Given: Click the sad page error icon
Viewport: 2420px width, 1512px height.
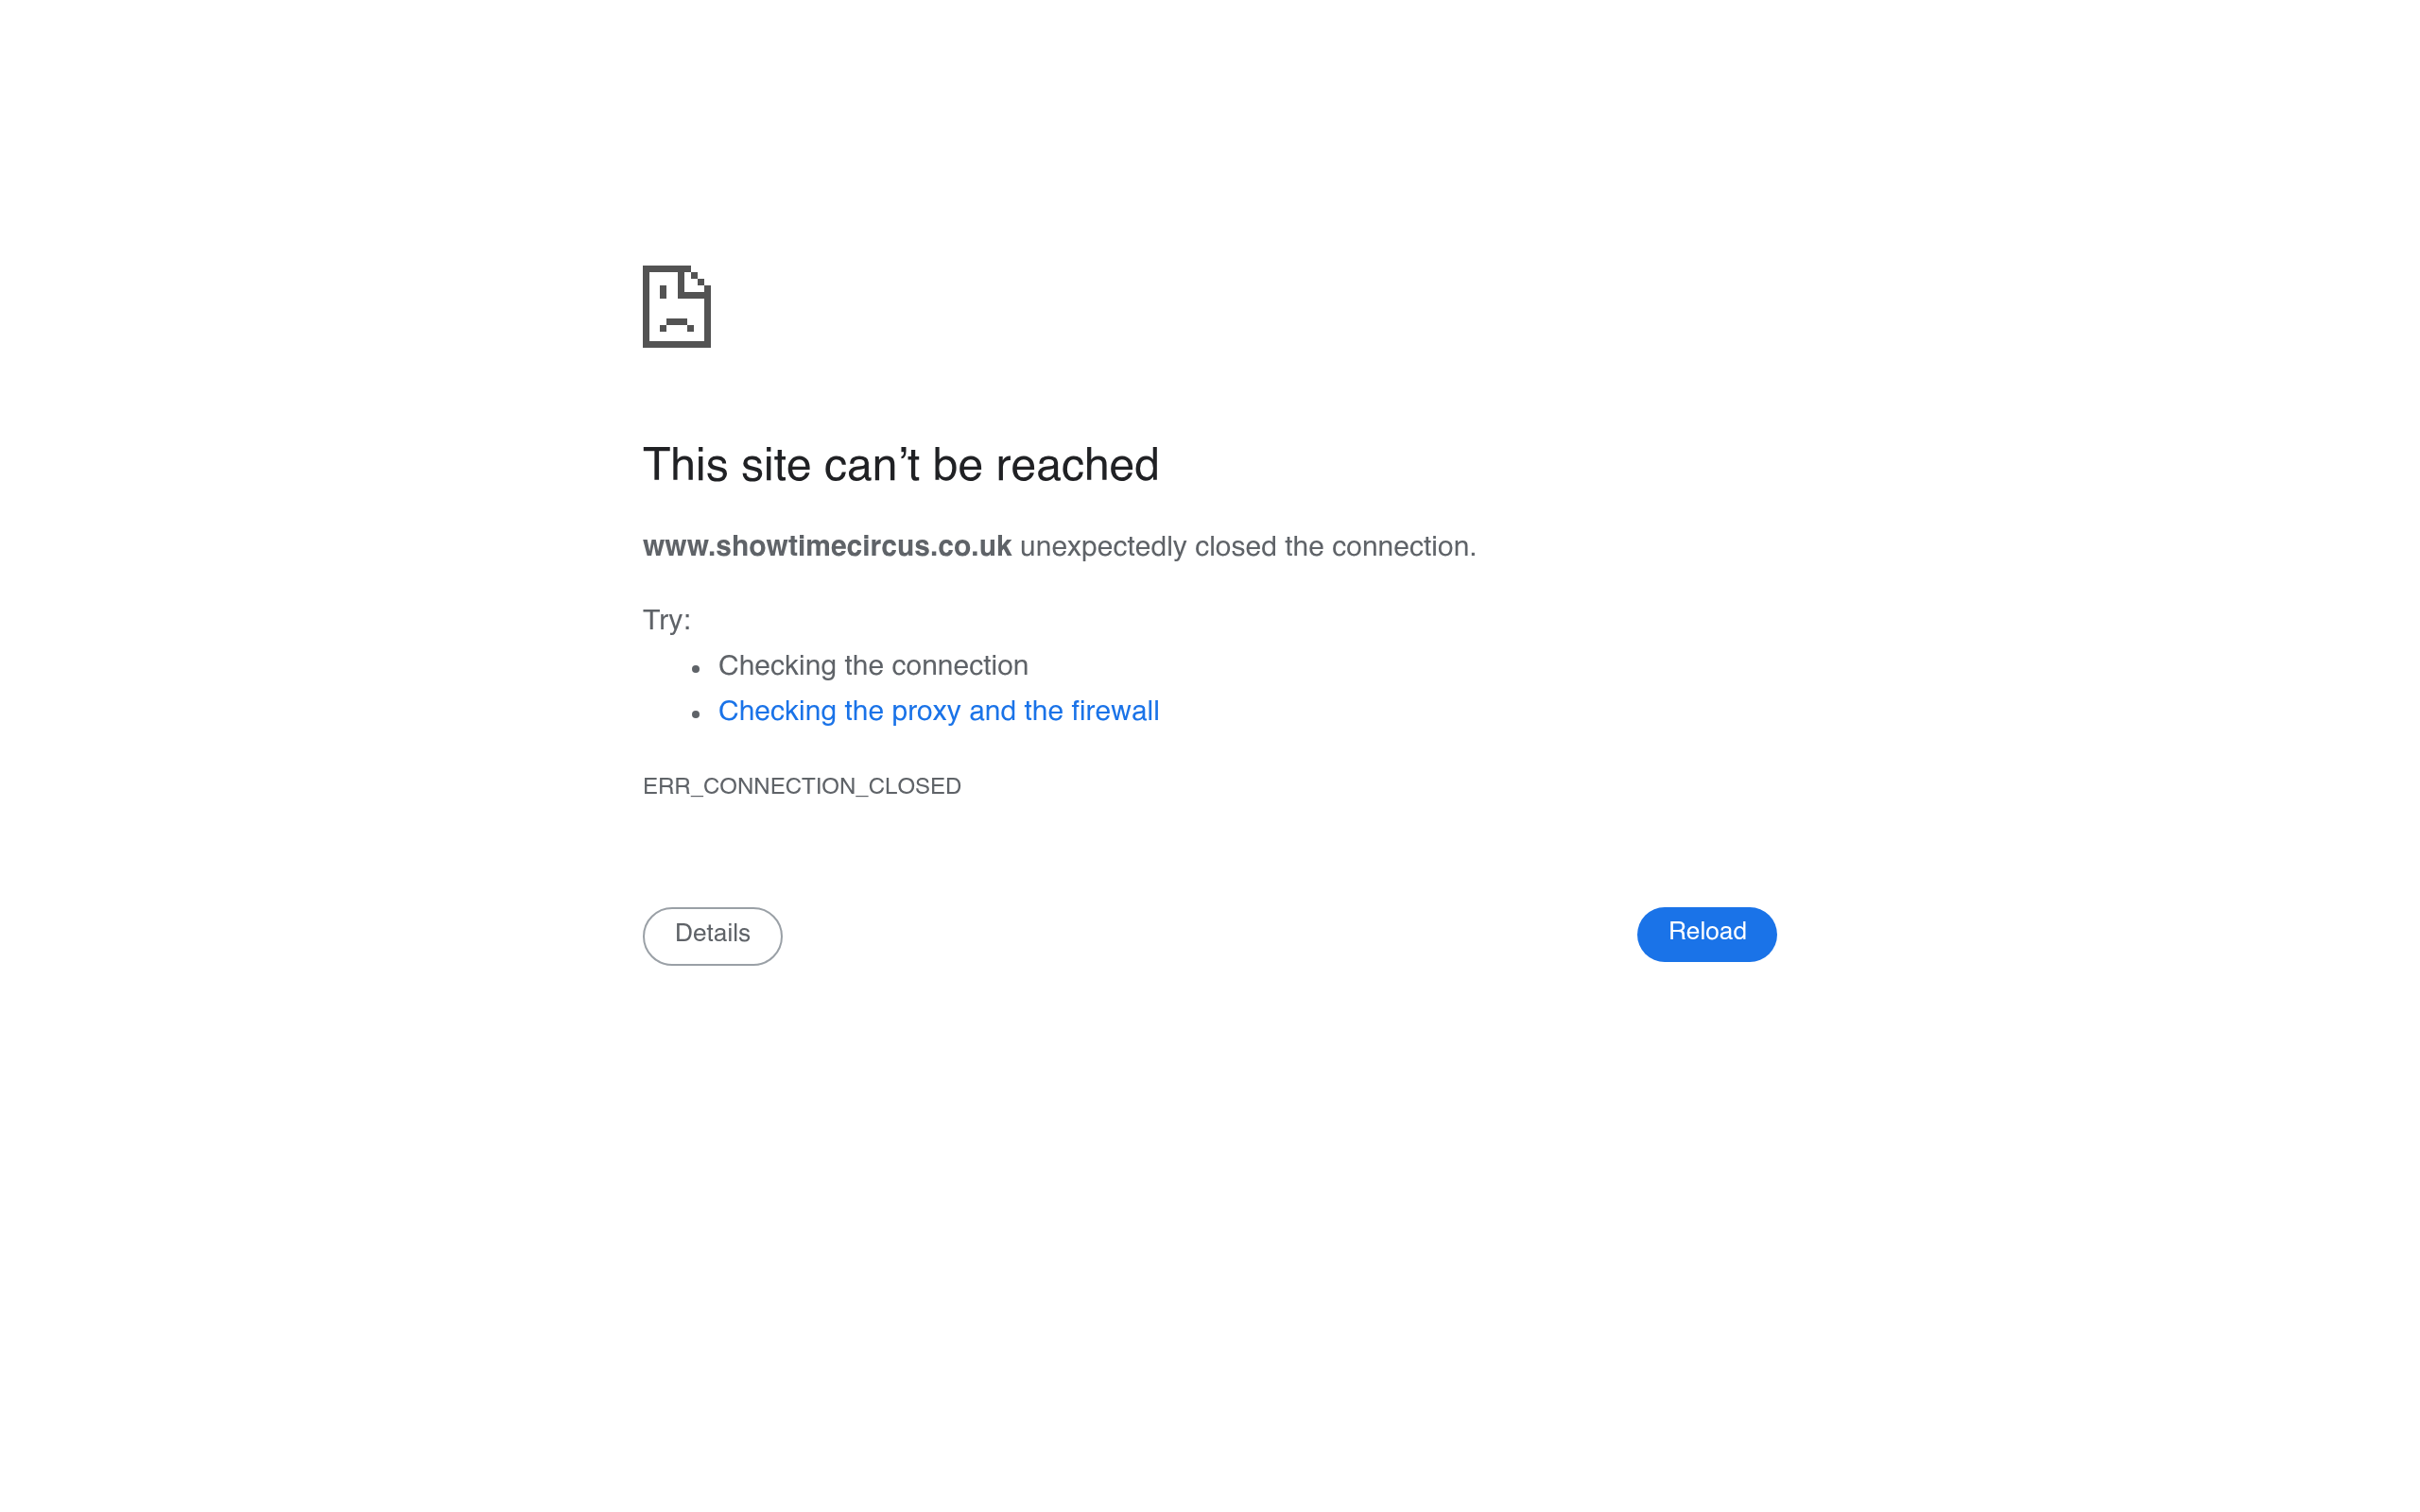Looking at the screenshot, I should coord(676,306).
